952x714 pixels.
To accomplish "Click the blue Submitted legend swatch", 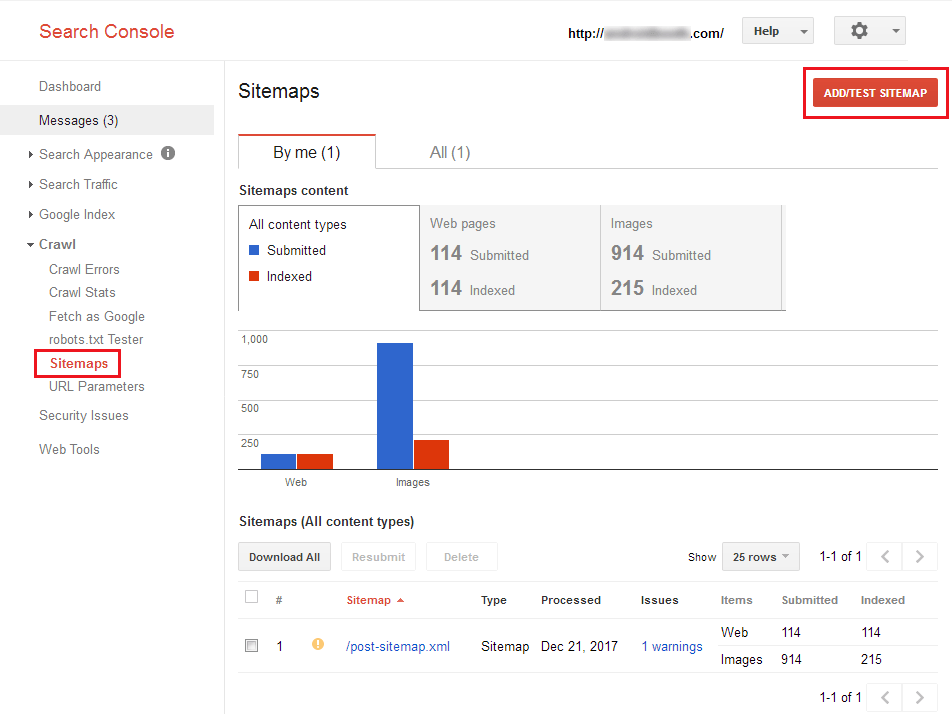I will tap(254, 250).
